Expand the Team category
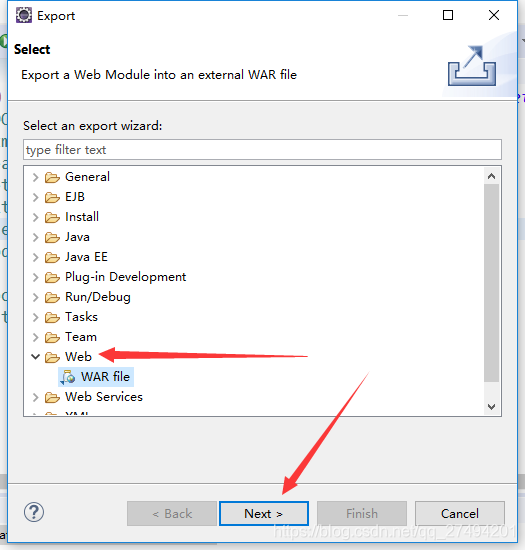The image size is (525, 550). tap(35, 337)
